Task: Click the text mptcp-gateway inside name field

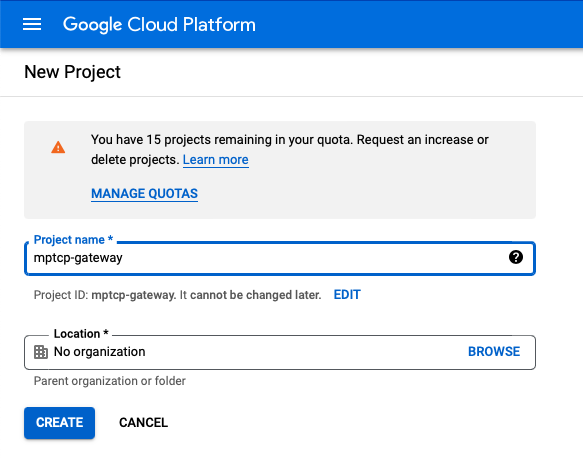Action: point(78,258)
